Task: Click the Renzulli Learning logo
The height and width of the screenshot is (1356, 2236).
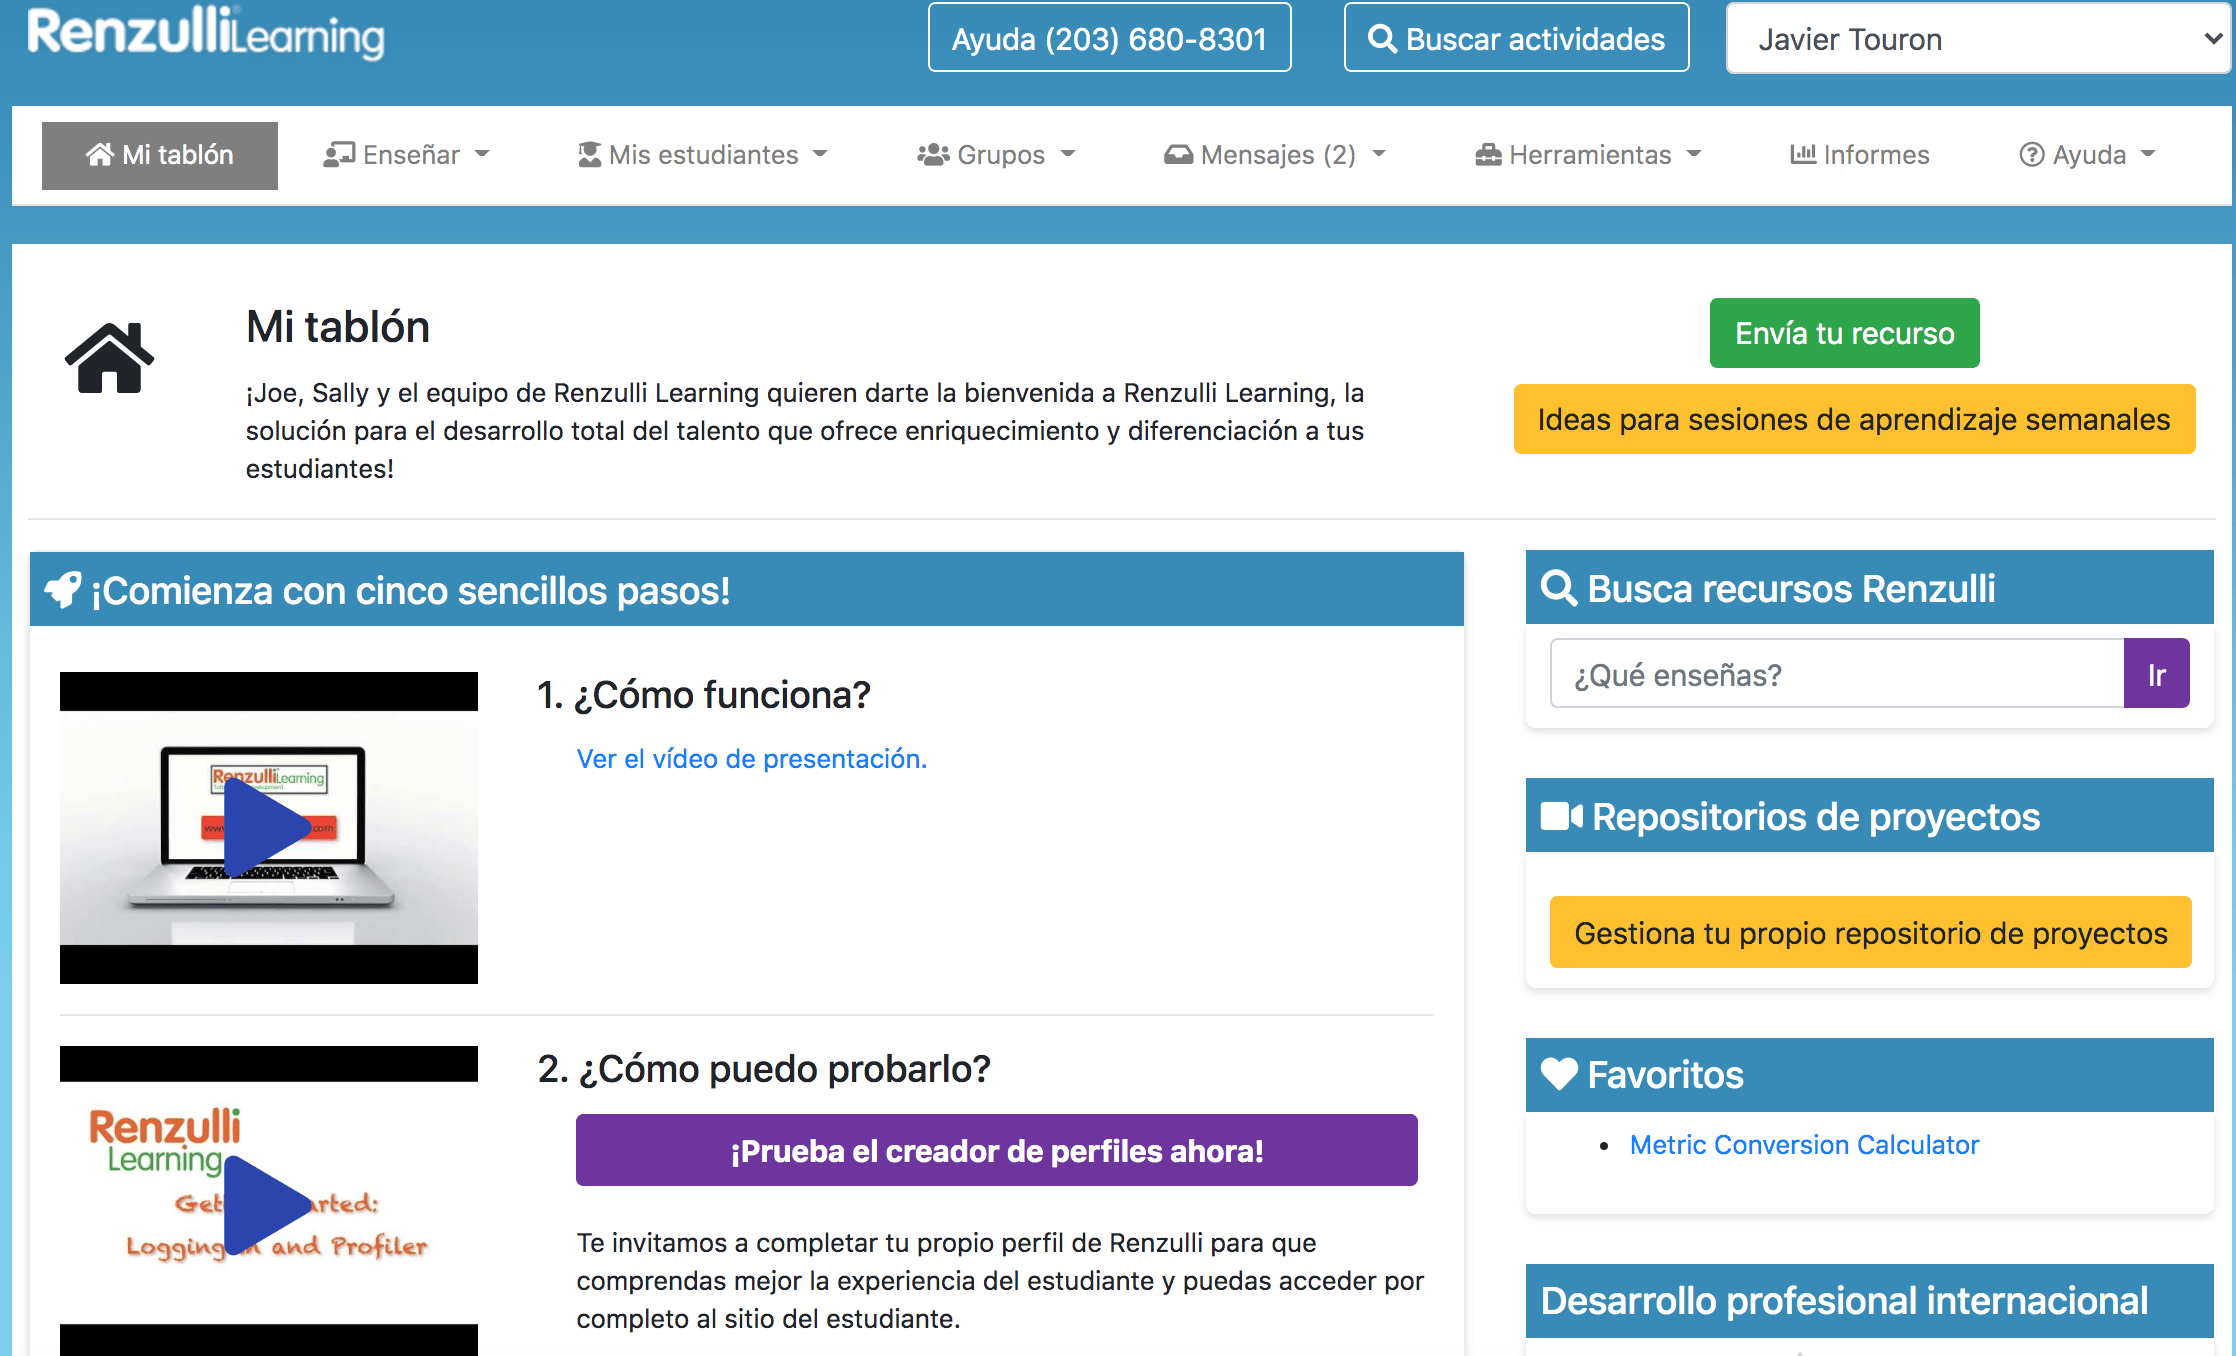Action: point(206,32)
